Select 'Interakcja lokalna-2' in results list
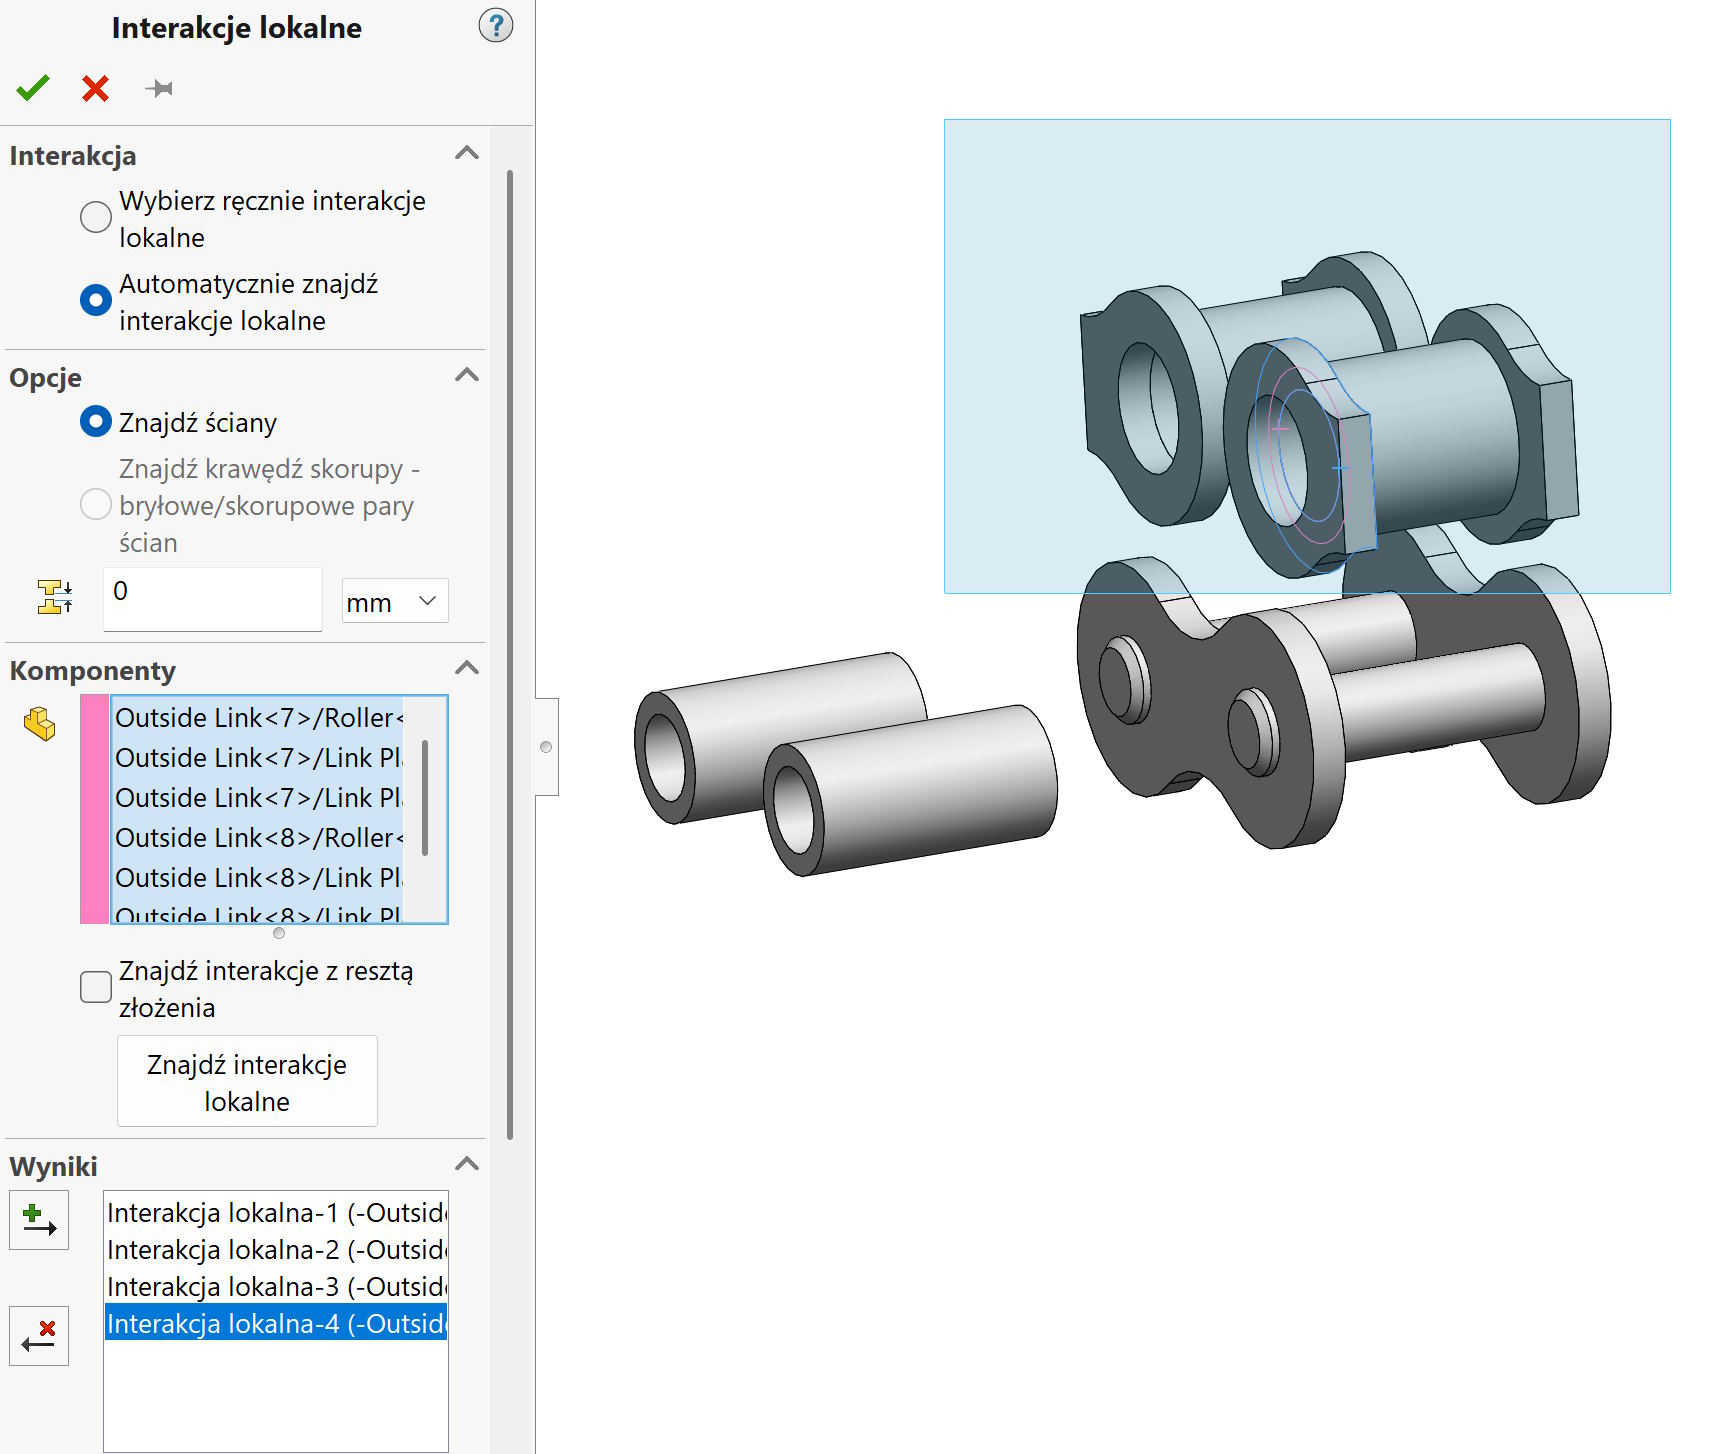Image resolution: width=1716 pixels, height=1454 pixels. [x=276, y=1250]
